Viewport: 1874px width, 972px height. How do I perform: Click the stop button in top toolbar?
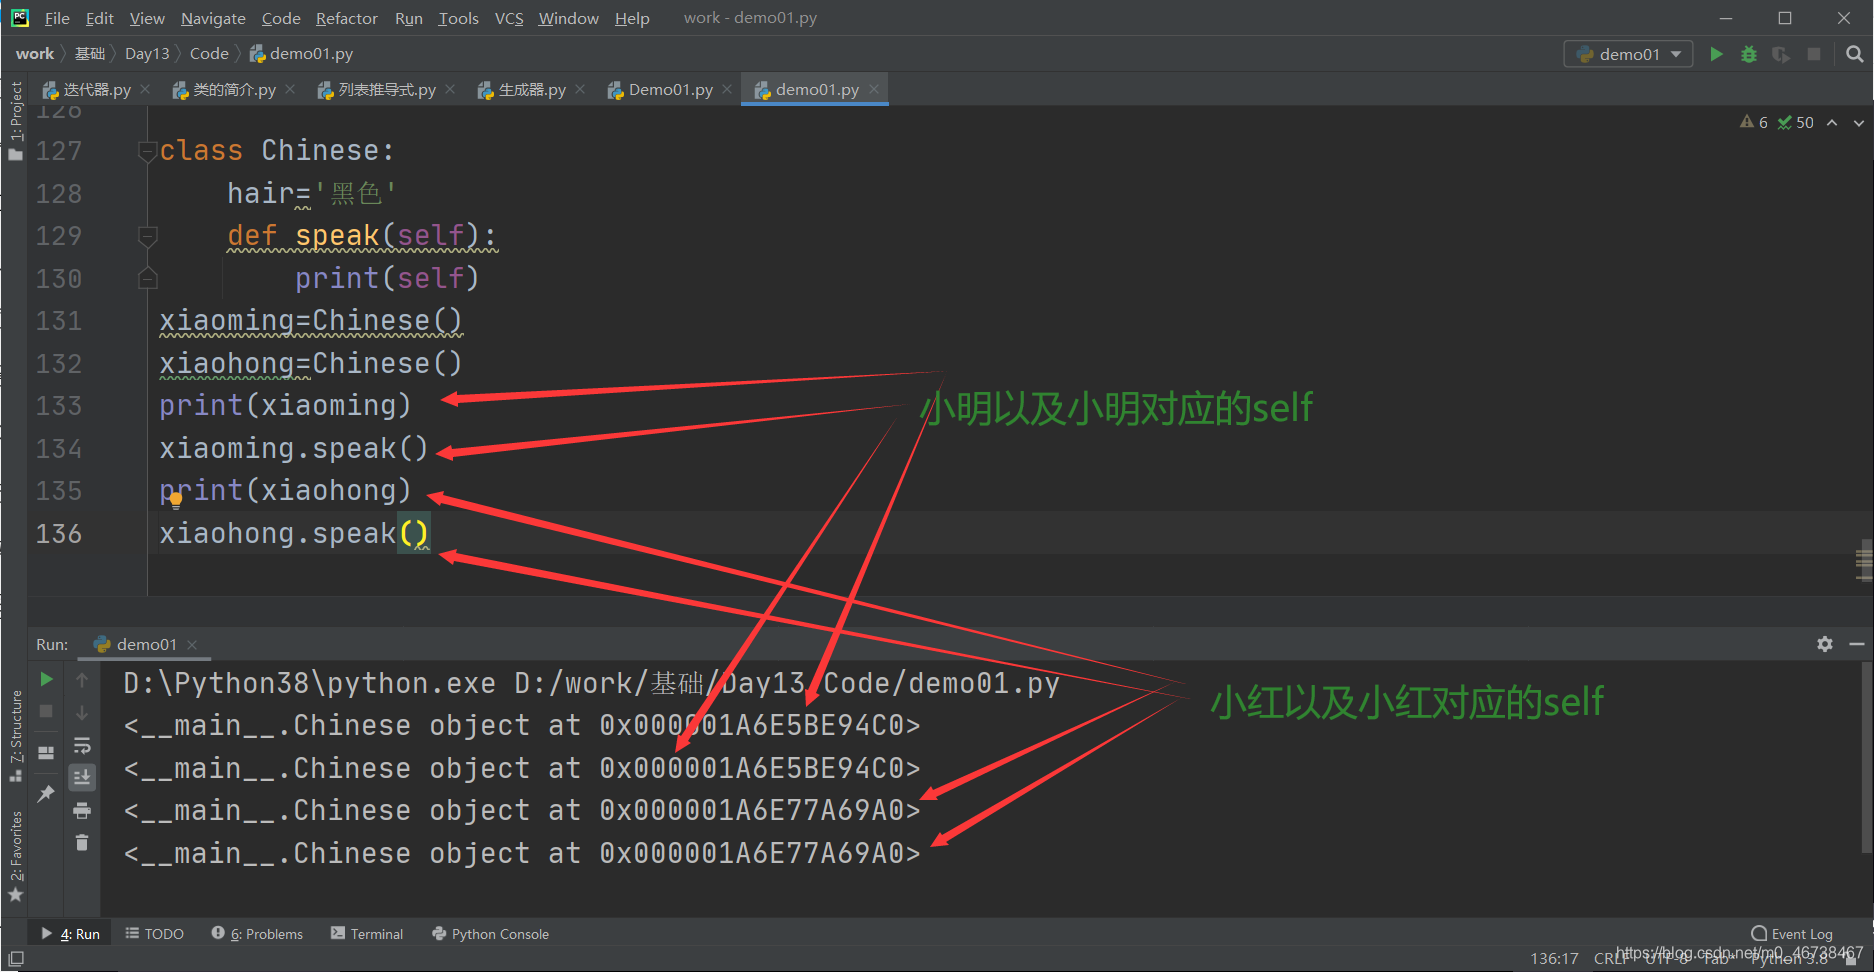point(1814,54)
